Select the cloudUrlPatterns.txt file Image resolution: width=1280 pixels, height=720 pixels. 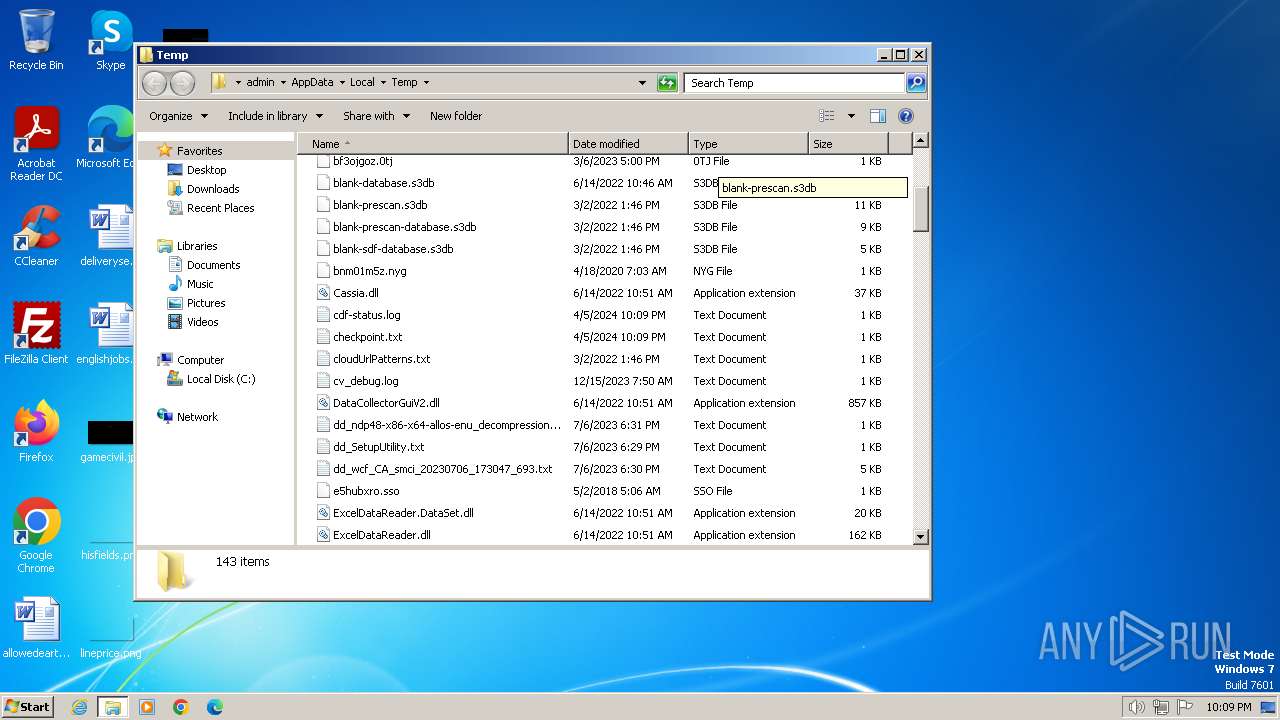pos(381,359)
